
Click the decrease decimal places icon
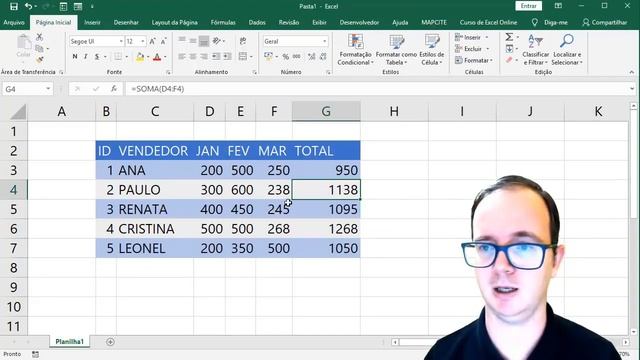pyautogui.click(x=323, y=57)
